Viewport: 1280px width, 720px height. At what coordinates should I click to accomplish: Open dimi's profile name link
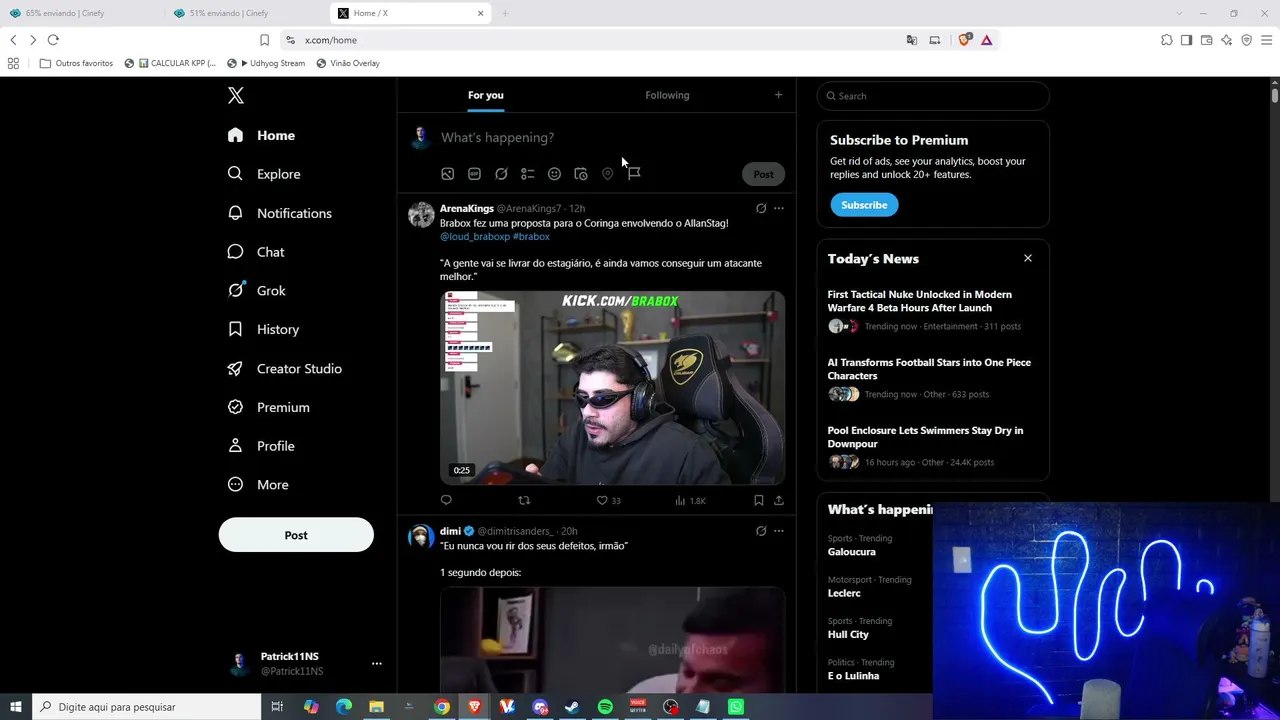(450, 531)
